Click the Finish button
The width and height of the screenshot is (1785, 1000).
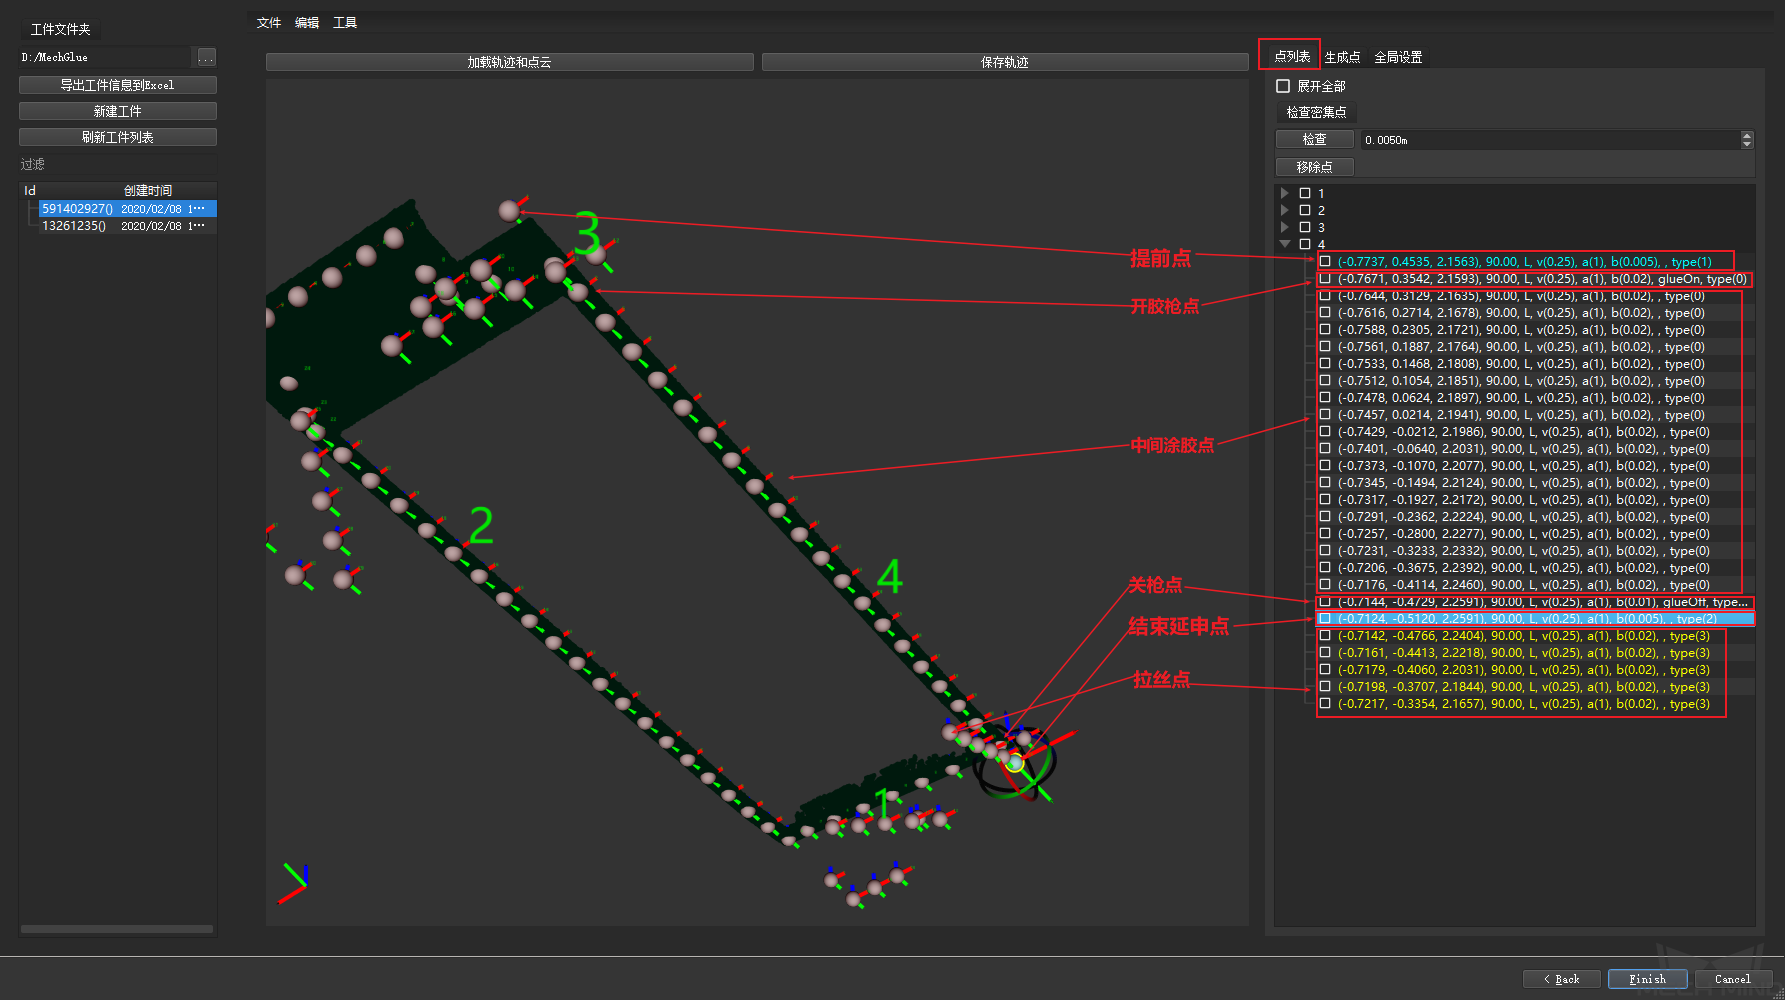point(1648,979)
